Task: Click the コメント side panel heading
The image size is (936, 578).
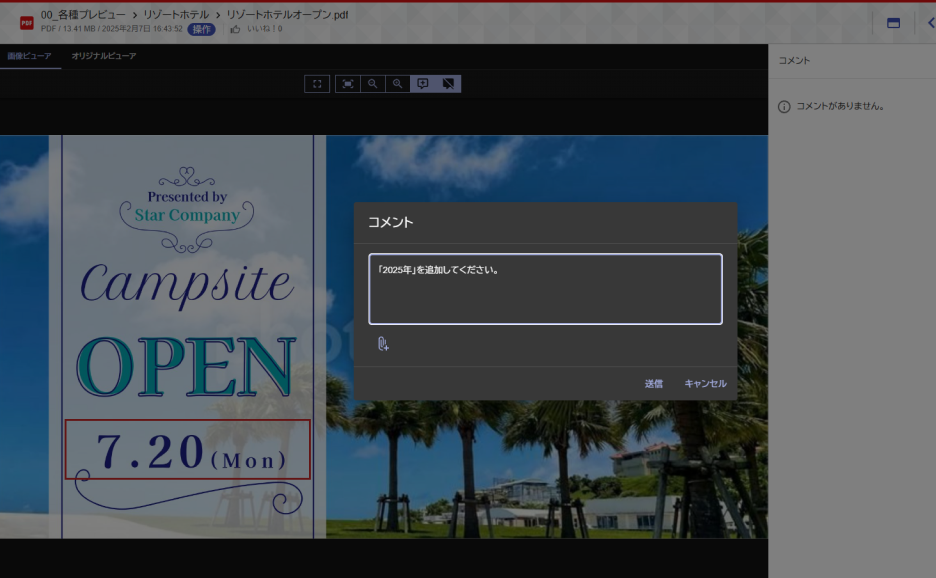Action: pos(794,60)
